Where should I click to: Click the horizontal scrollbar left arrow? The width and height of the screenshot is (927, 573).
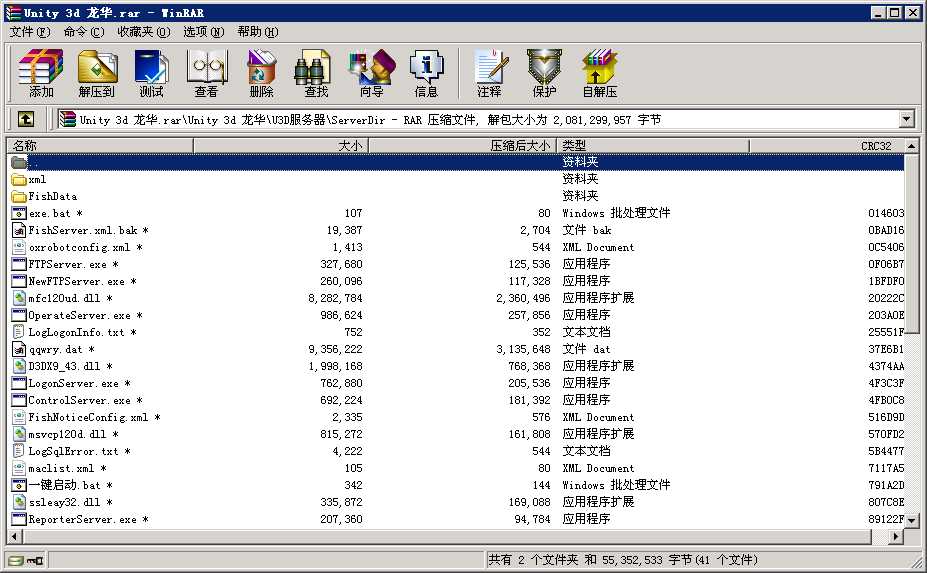pos(14,536)
